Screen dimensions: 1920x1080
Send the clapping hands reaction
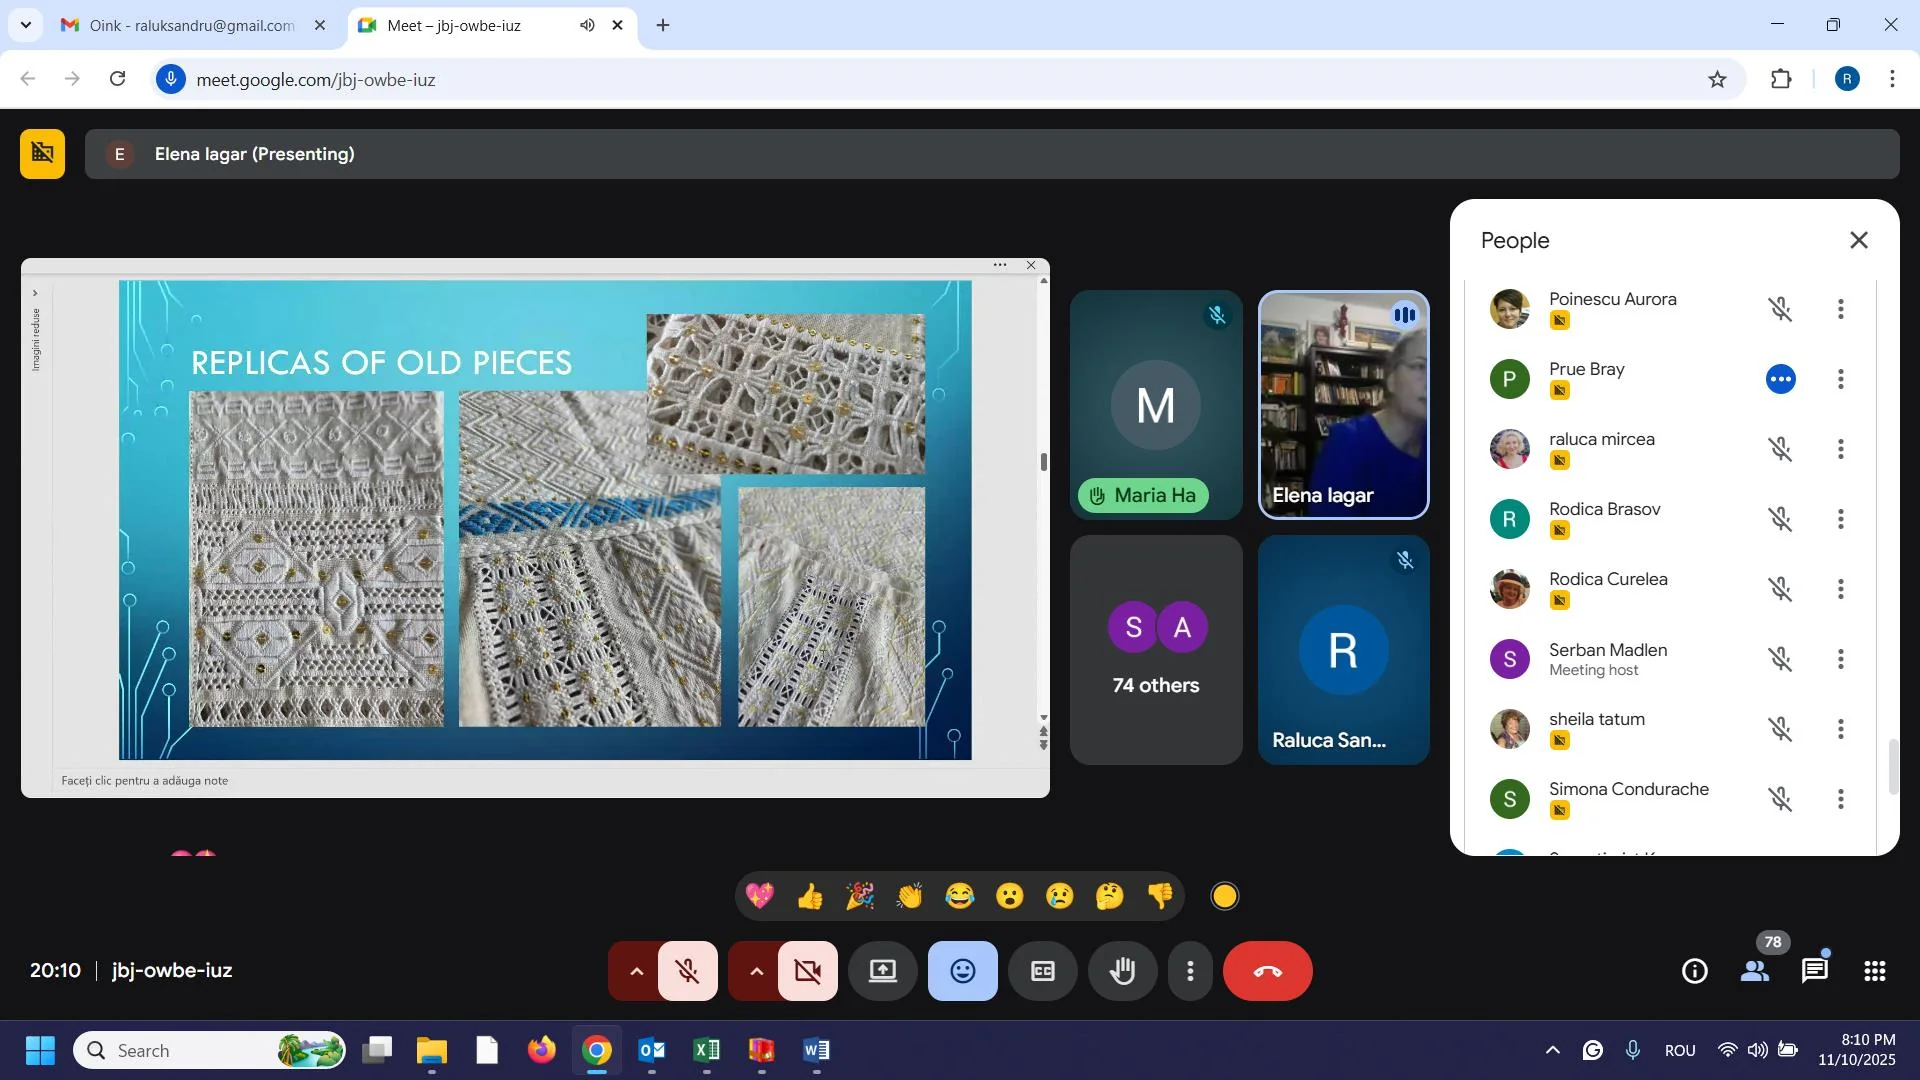pyautogui.click(x=910, y=896)
